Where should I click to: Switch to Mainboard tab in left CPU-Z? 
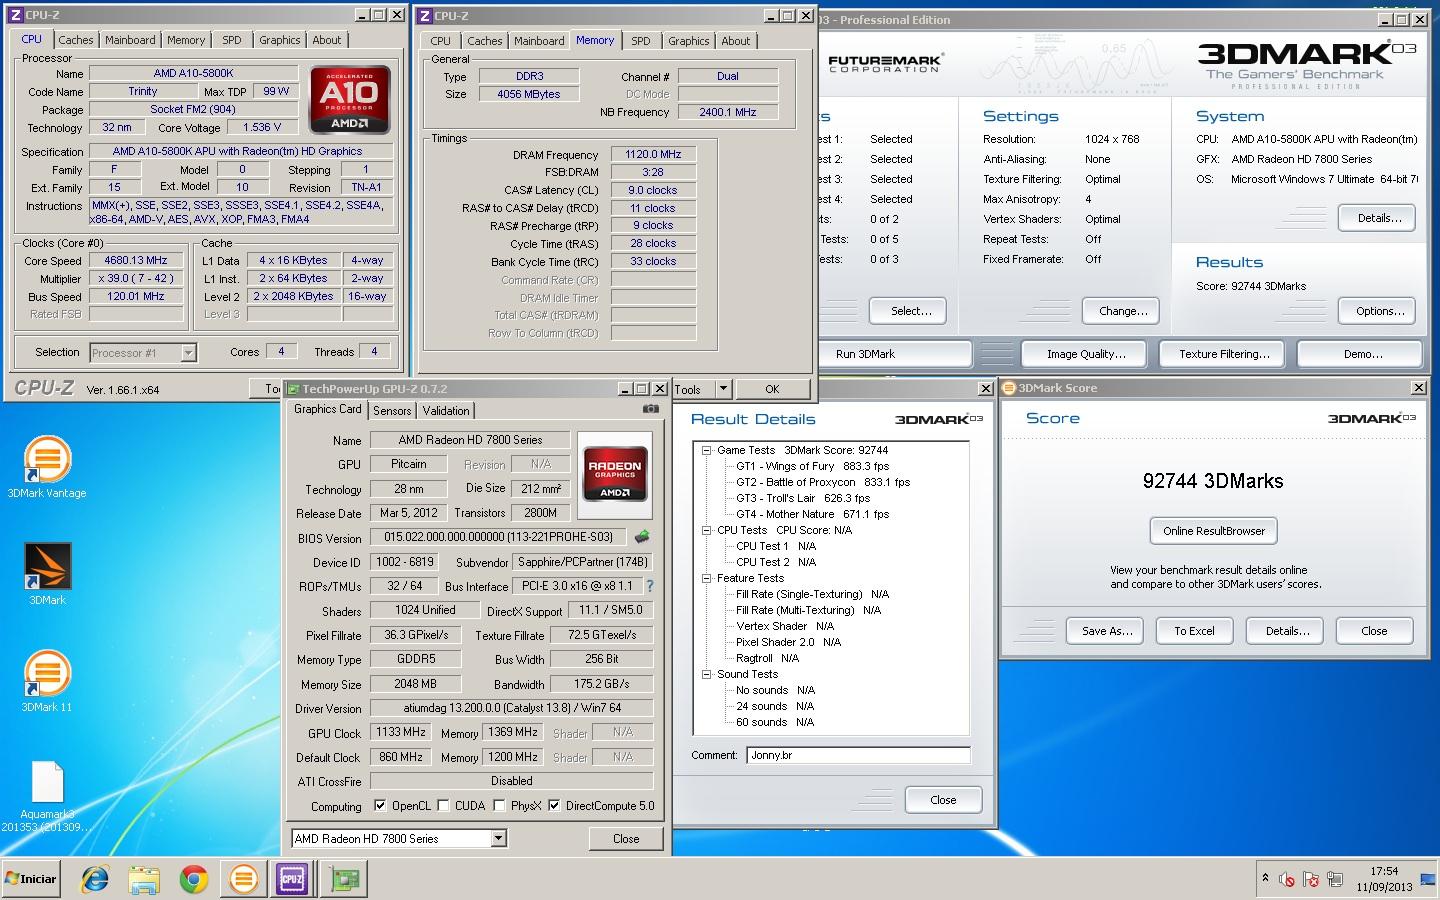click(x=130, y=40)
